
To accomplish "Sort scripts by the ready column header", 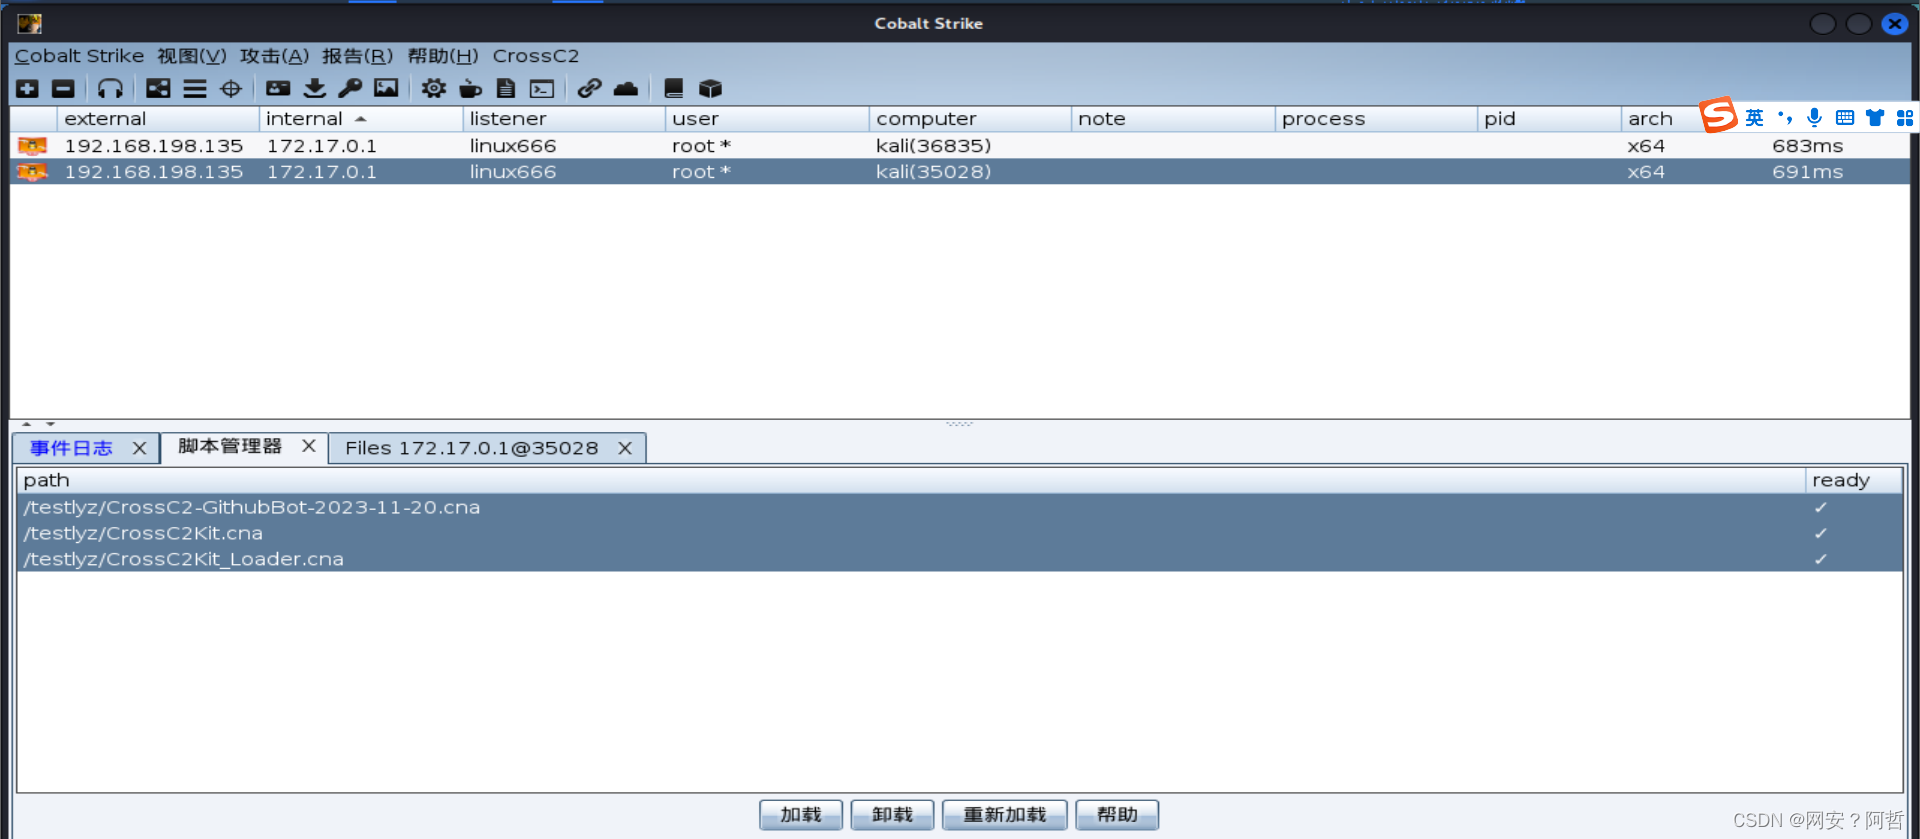I will 1854,481.
